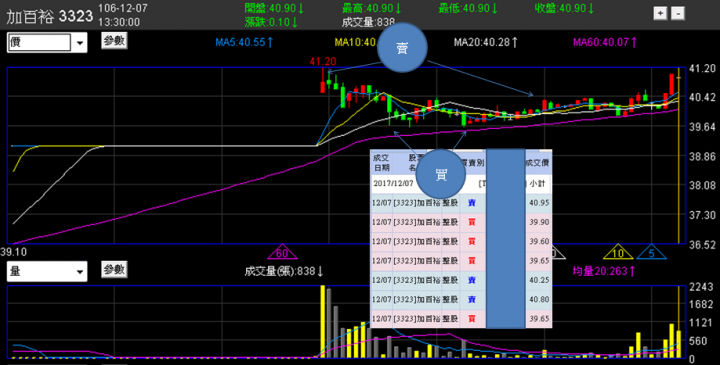Viewport: 720px width, 365px height.
Task: Click the 小計 cell in trade table
Action: pyautogui.click(x=537, y=183)
